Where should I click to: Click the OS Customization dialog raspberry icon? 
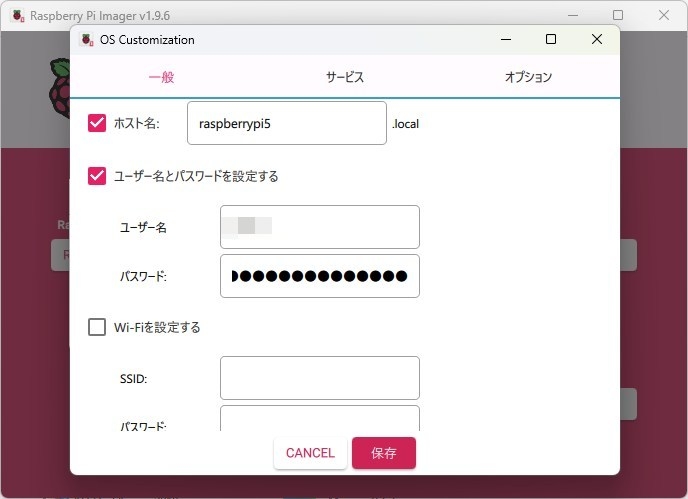[x=87, y=40]
